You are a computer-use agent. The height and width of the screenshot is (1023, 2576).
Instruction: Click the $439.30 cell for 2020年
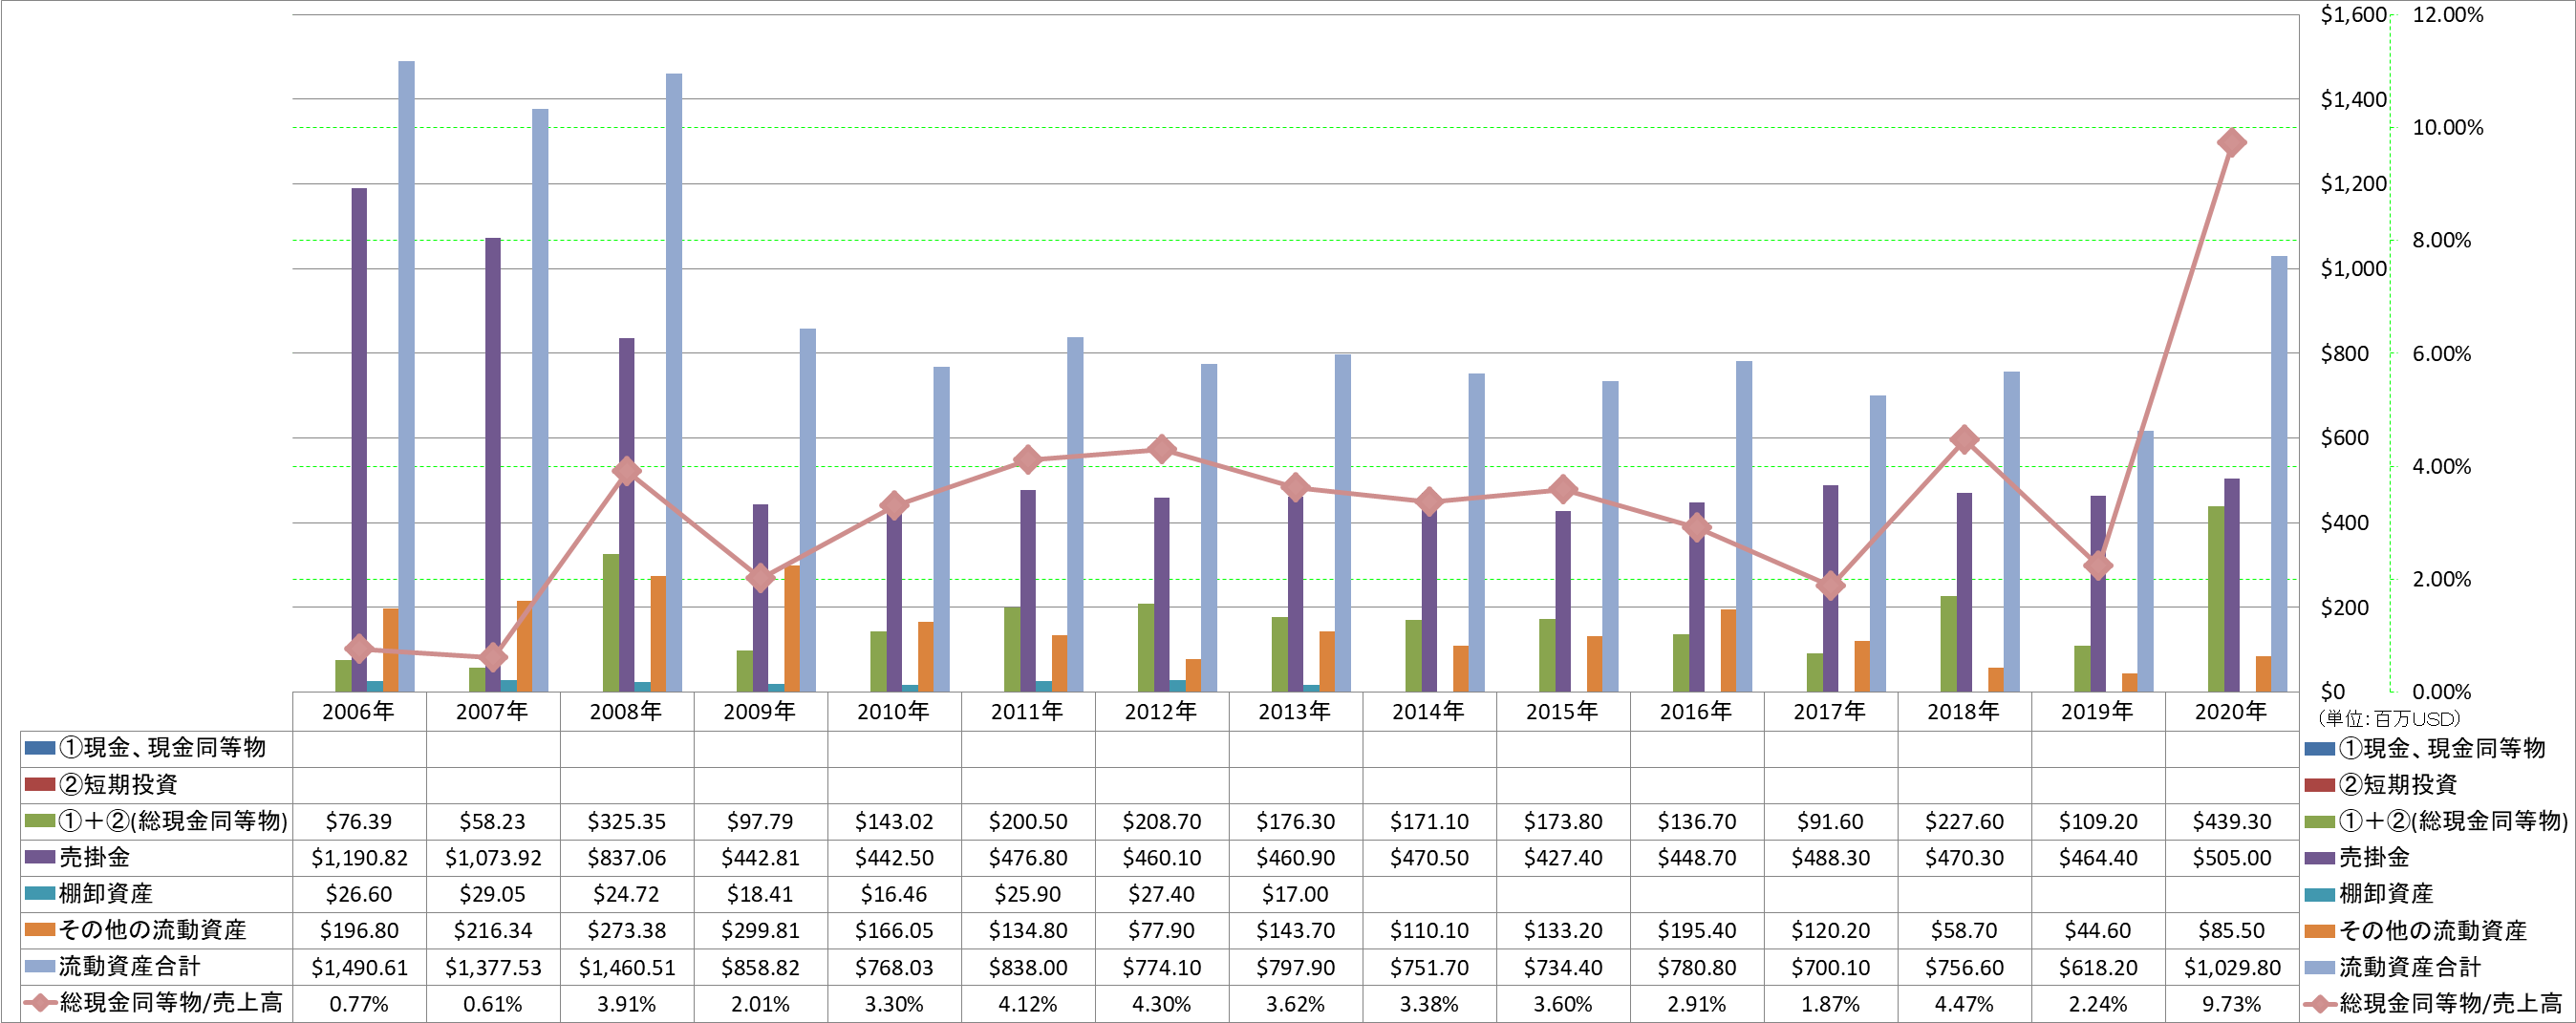2231,821
